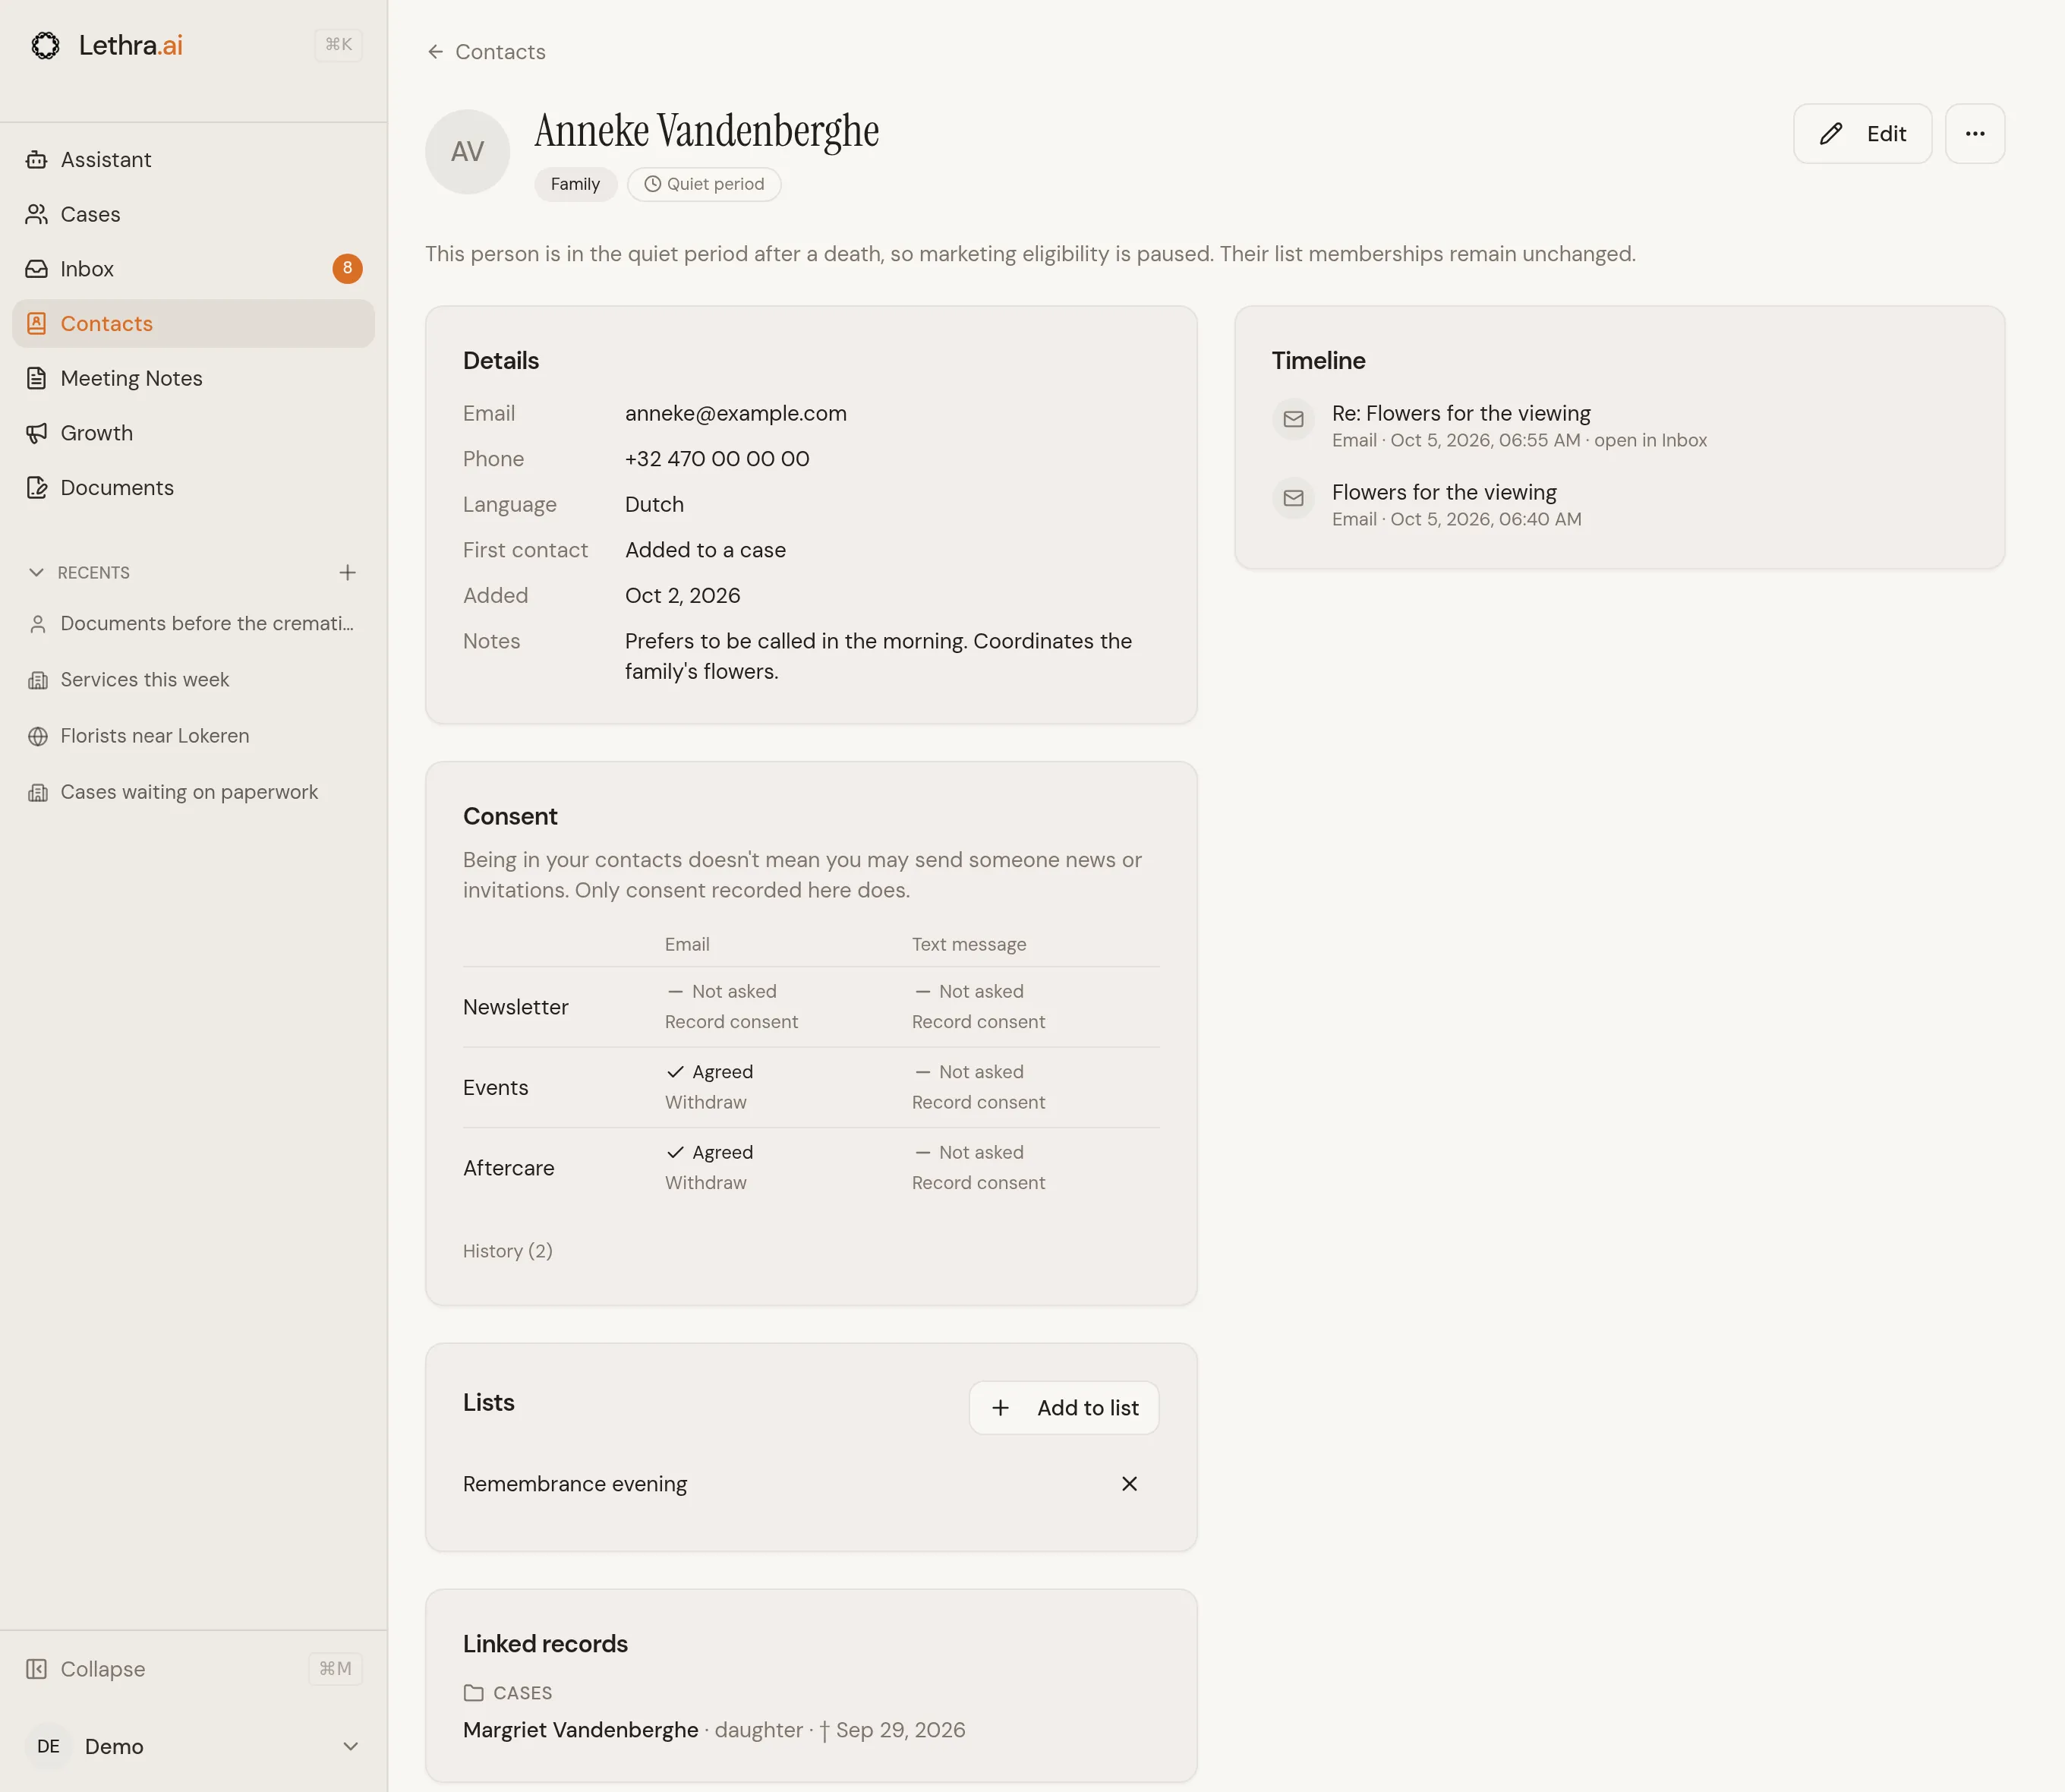Click the DE account avatar

click(x=48, y=1746)
